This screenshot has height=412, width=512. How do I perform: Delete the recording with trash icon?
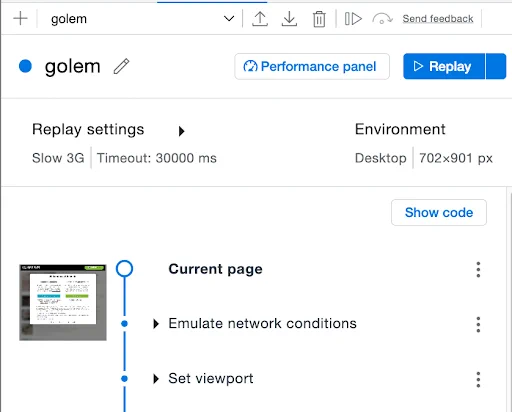tap(319, 19)
